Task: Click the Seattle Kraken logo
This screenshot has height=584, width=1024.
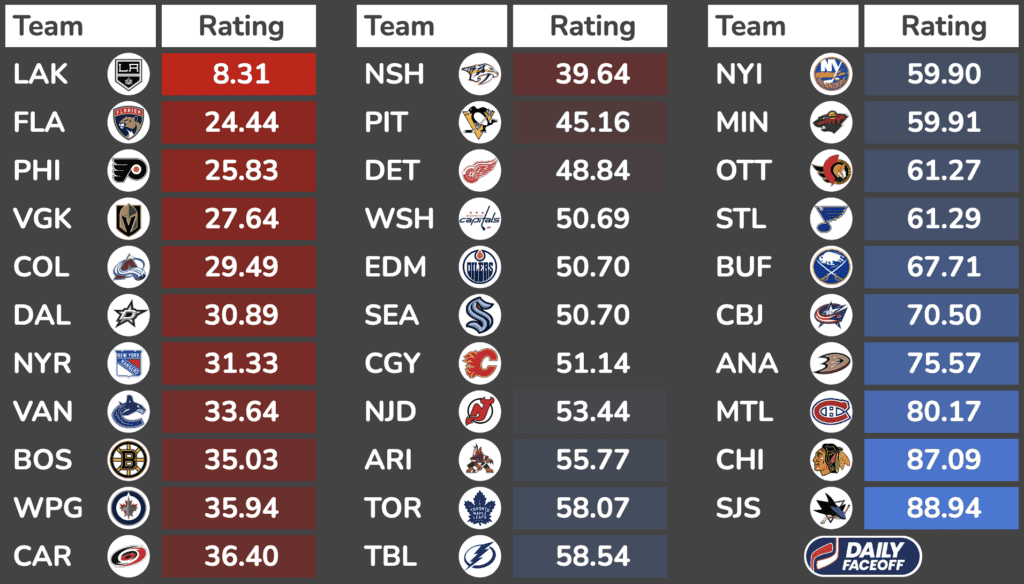Action: click(480, 315)
